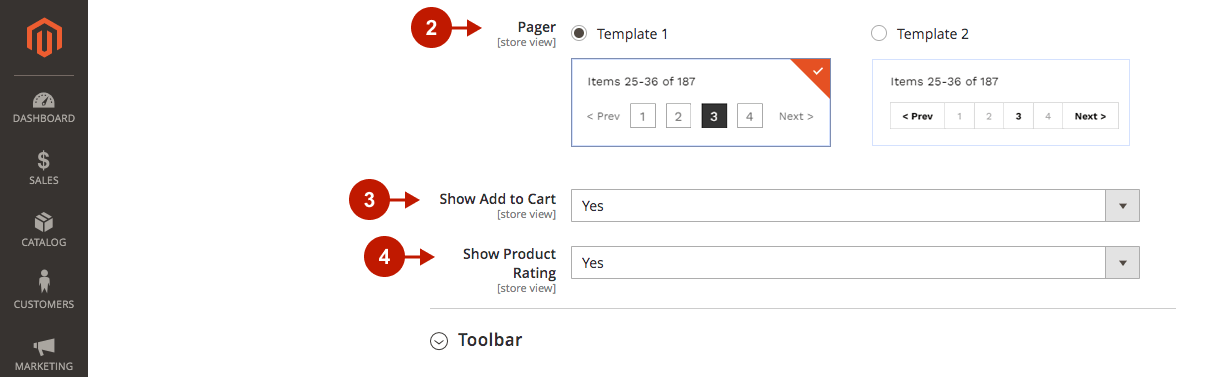Expand the Toolbar section heading
Viewport: 1206px width, 377px height.
[490, 340]
